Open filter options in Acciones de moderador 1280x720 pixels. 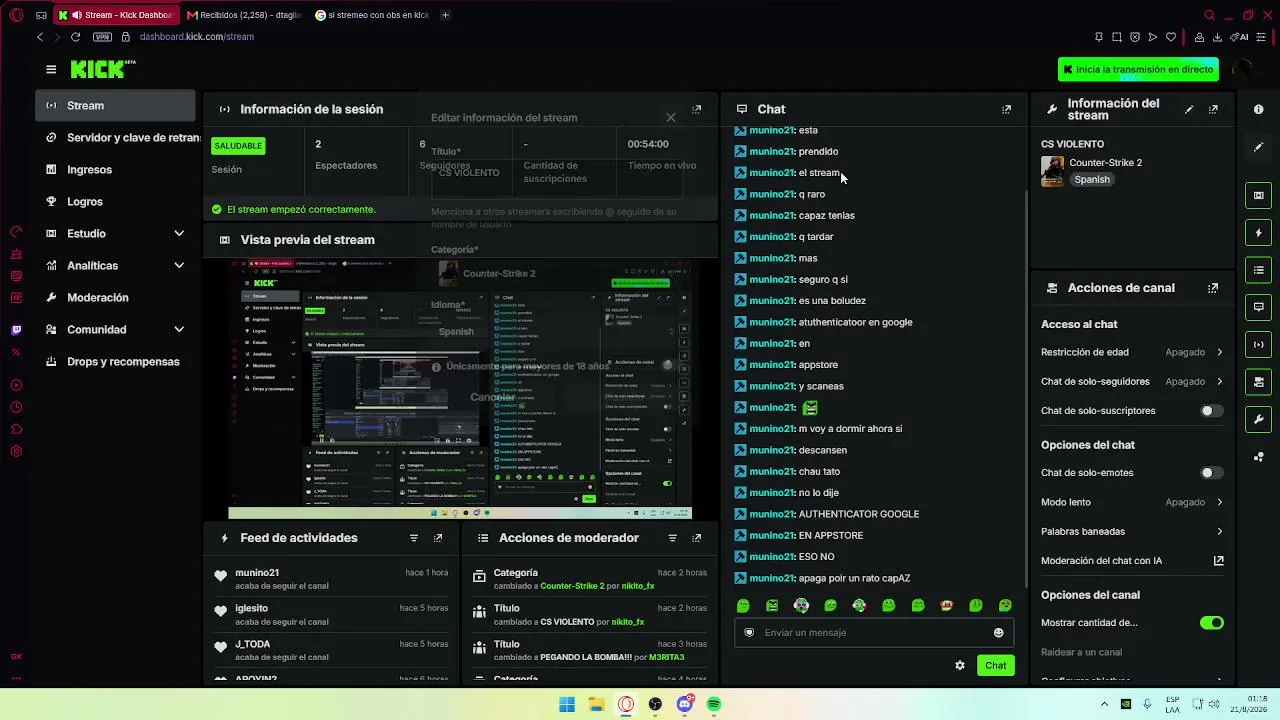[672, 538]
